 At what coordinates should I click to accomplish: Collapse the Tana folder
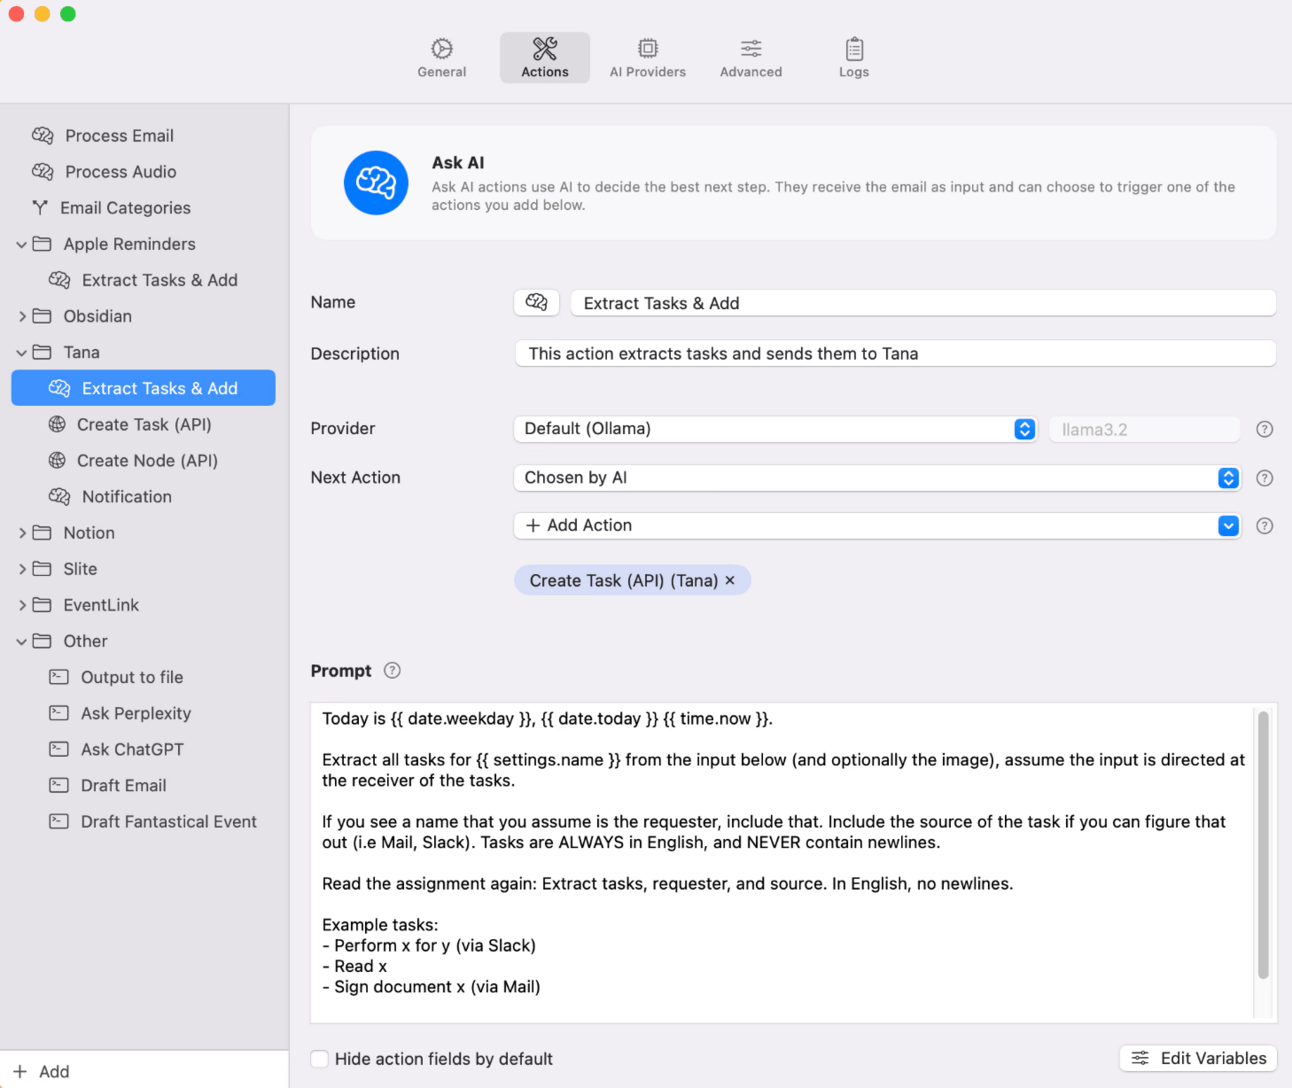(21, 352)
